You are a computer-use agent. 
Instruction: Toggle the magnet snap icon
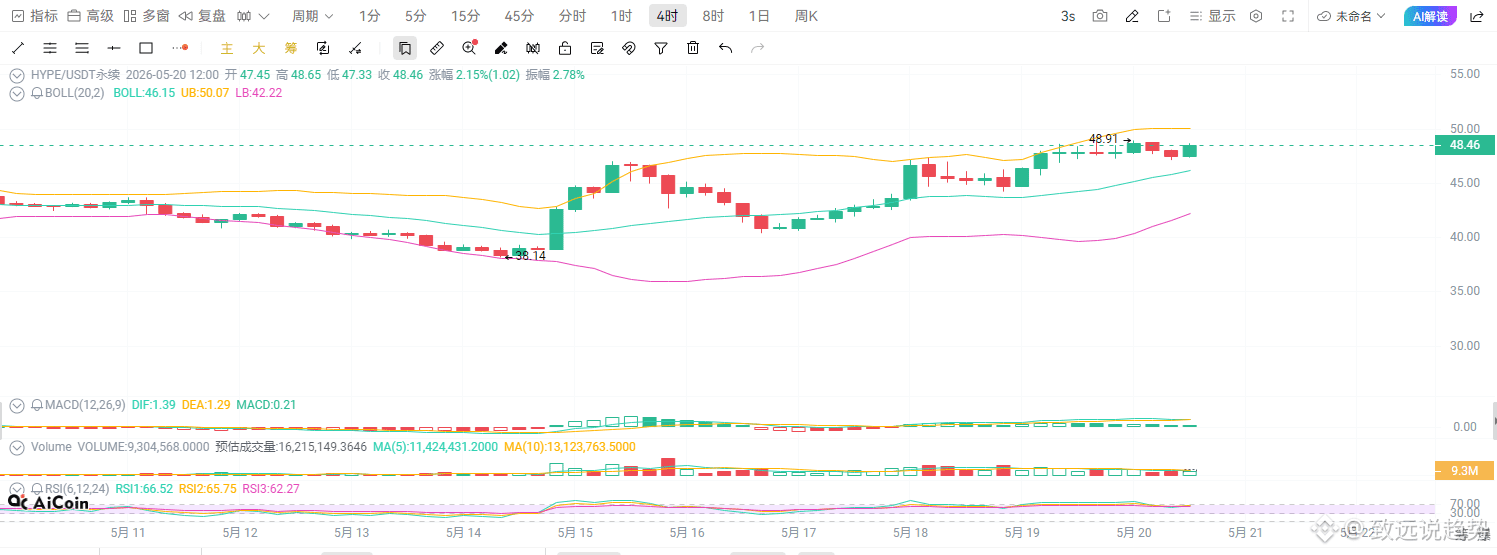click(x=629, y=48)
